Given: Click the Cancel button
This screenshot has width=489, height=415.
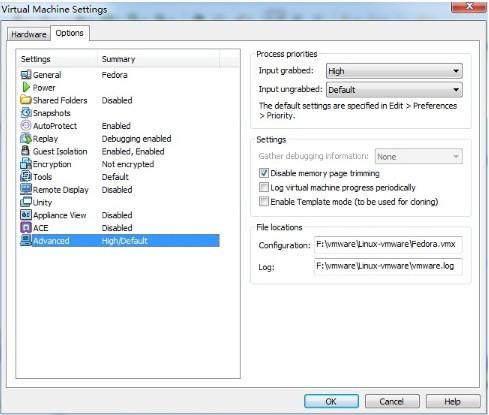Looking at the screenshot, I should click(392, 401).
